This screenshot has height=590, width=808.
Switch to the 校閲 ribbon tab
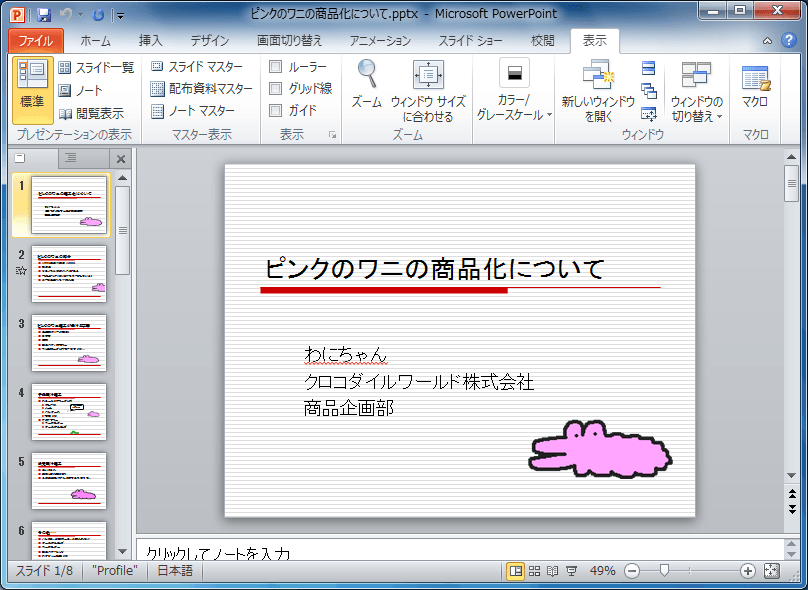click(x=542, y=41)
